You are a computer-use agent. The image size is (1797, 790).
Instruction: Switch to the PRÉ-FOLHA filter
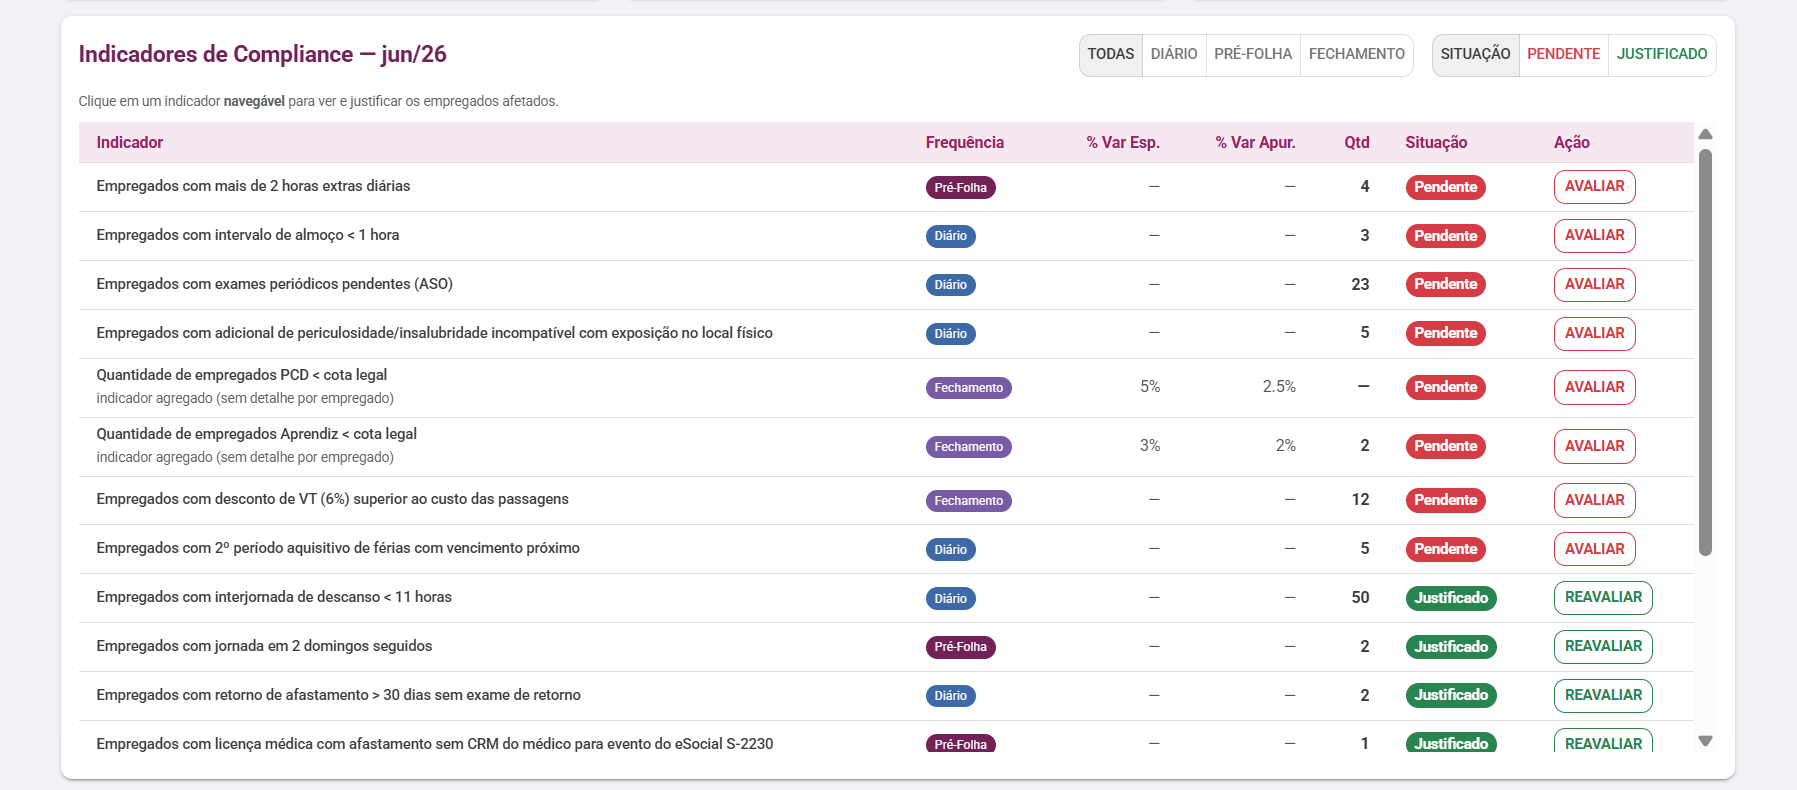(1253, 55)
